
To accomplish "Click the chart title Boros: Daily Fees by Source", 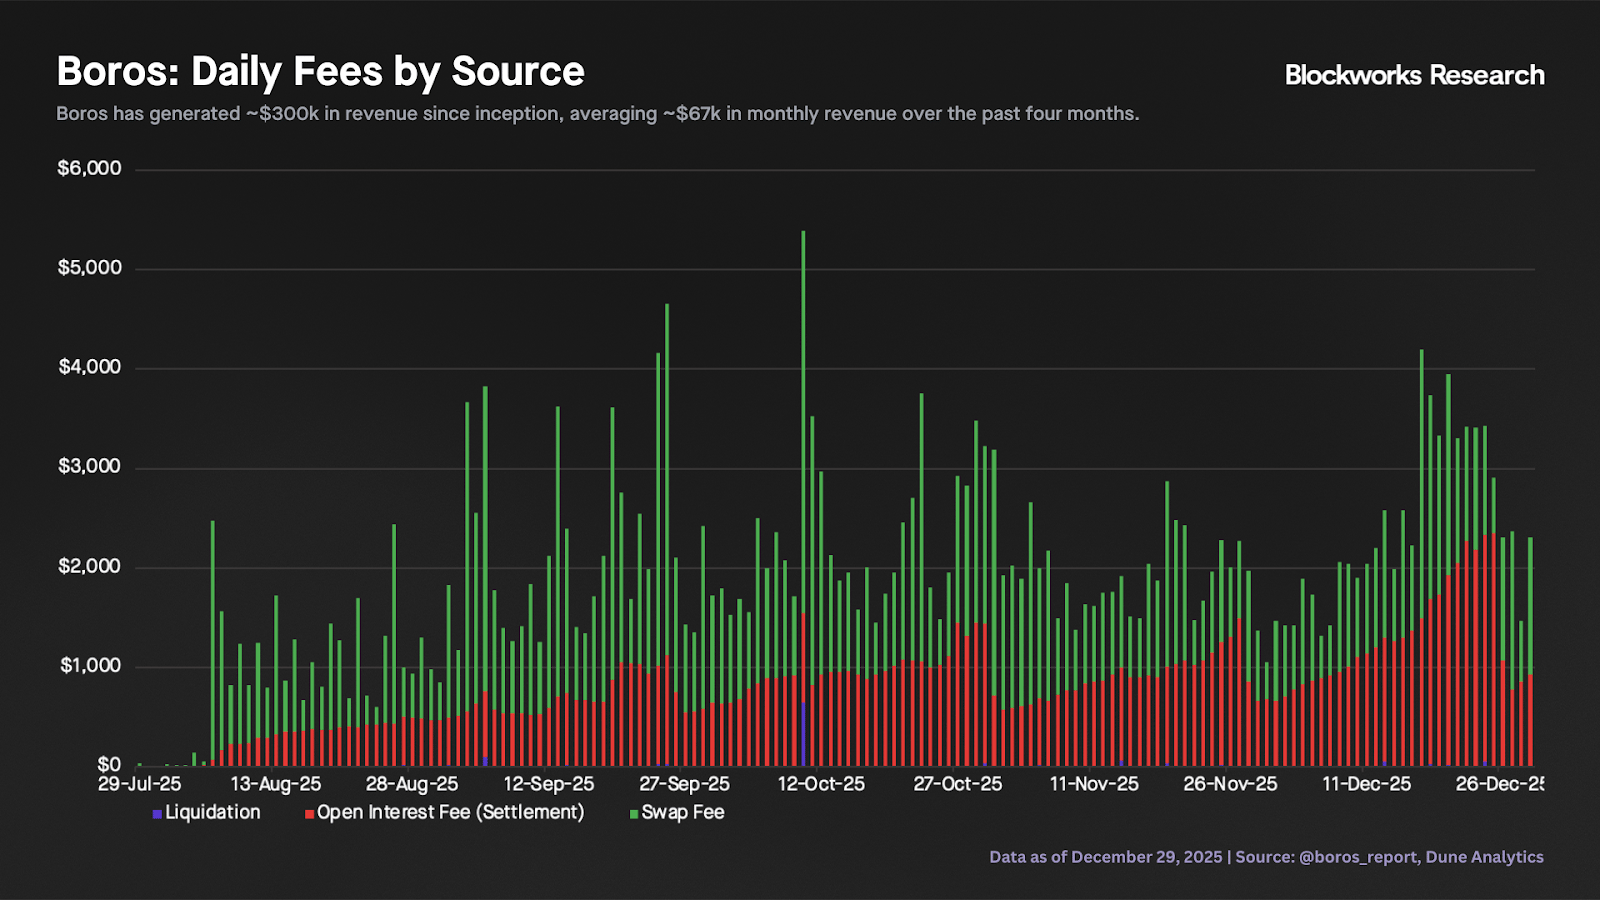I will click(320, 72).
